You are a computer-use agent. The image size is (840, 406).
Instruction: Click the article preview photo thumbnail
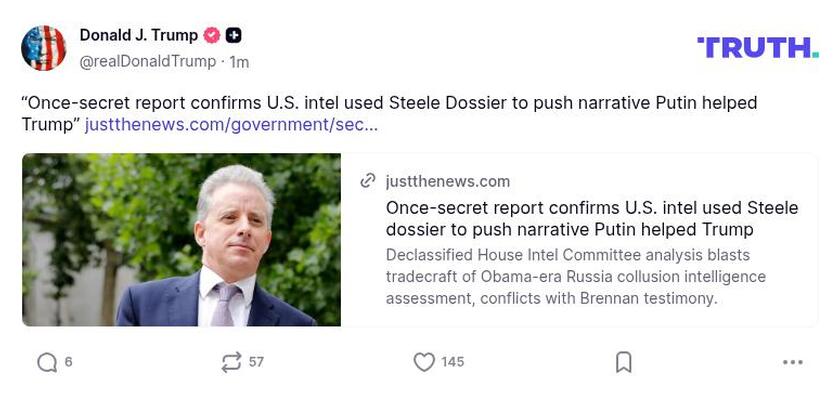tap(181, 240)
